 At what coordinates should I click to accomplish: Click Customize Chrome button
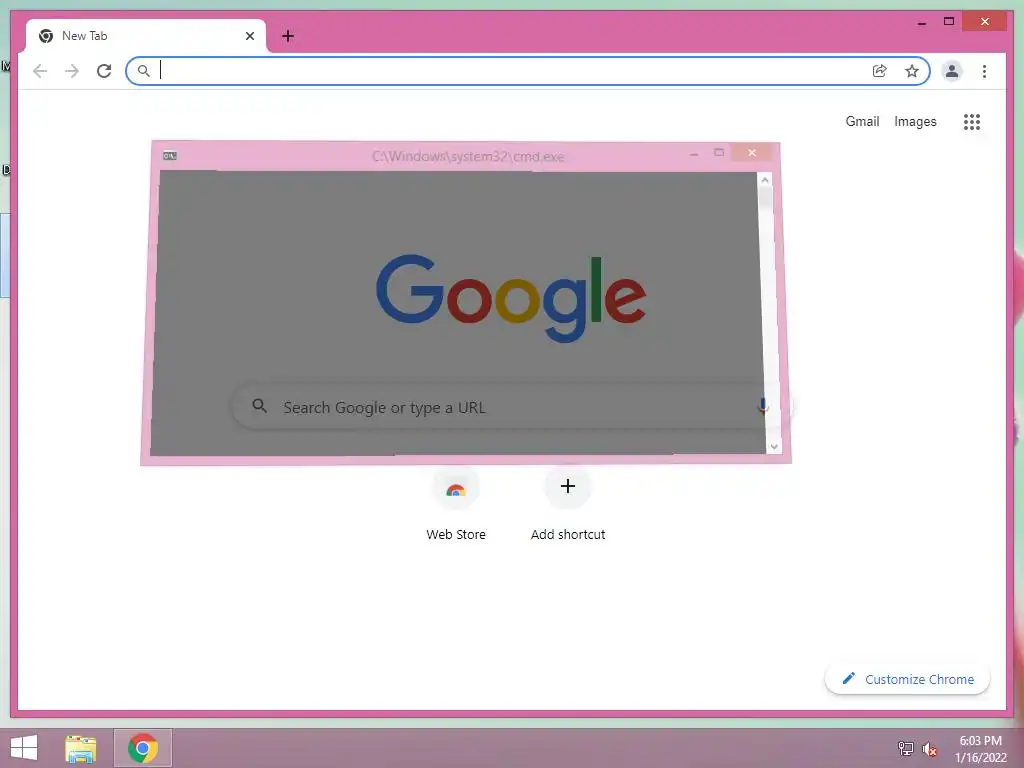click(x=907, y=679)
